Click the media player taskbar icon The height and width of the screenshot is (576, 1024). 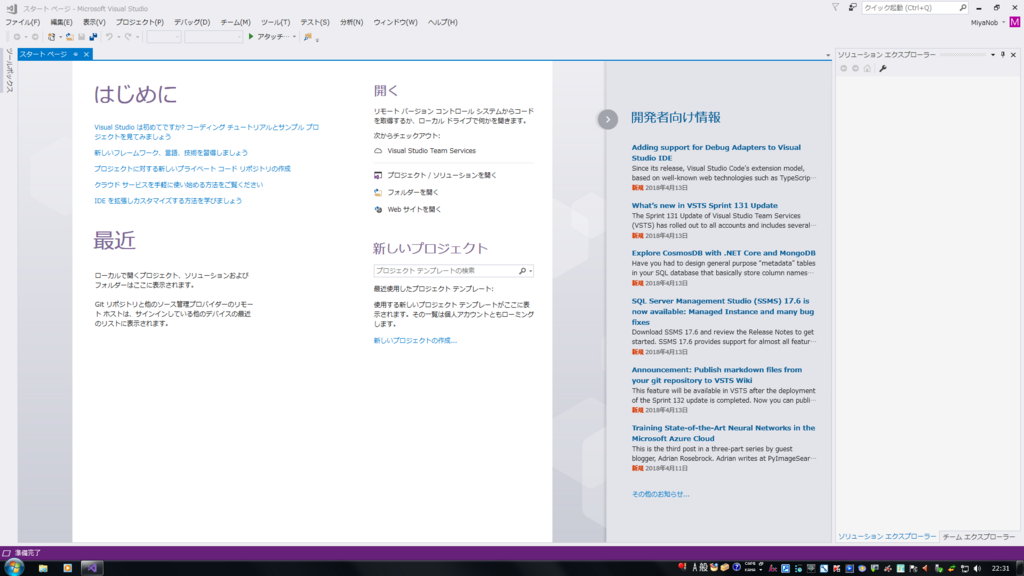point(67,568)
